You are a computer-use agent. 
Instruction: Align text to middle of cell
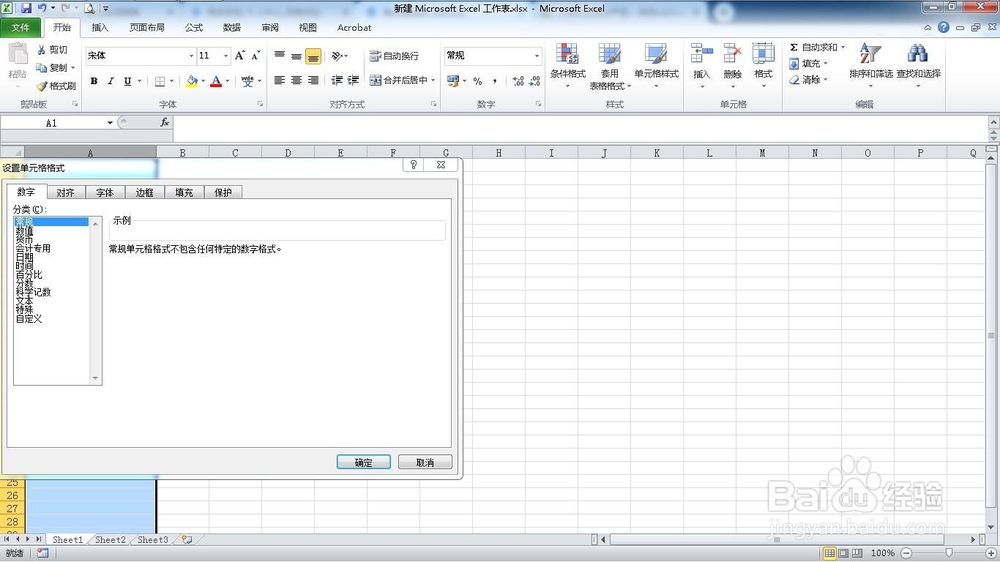pyautogui.click(x=296, y=56)
